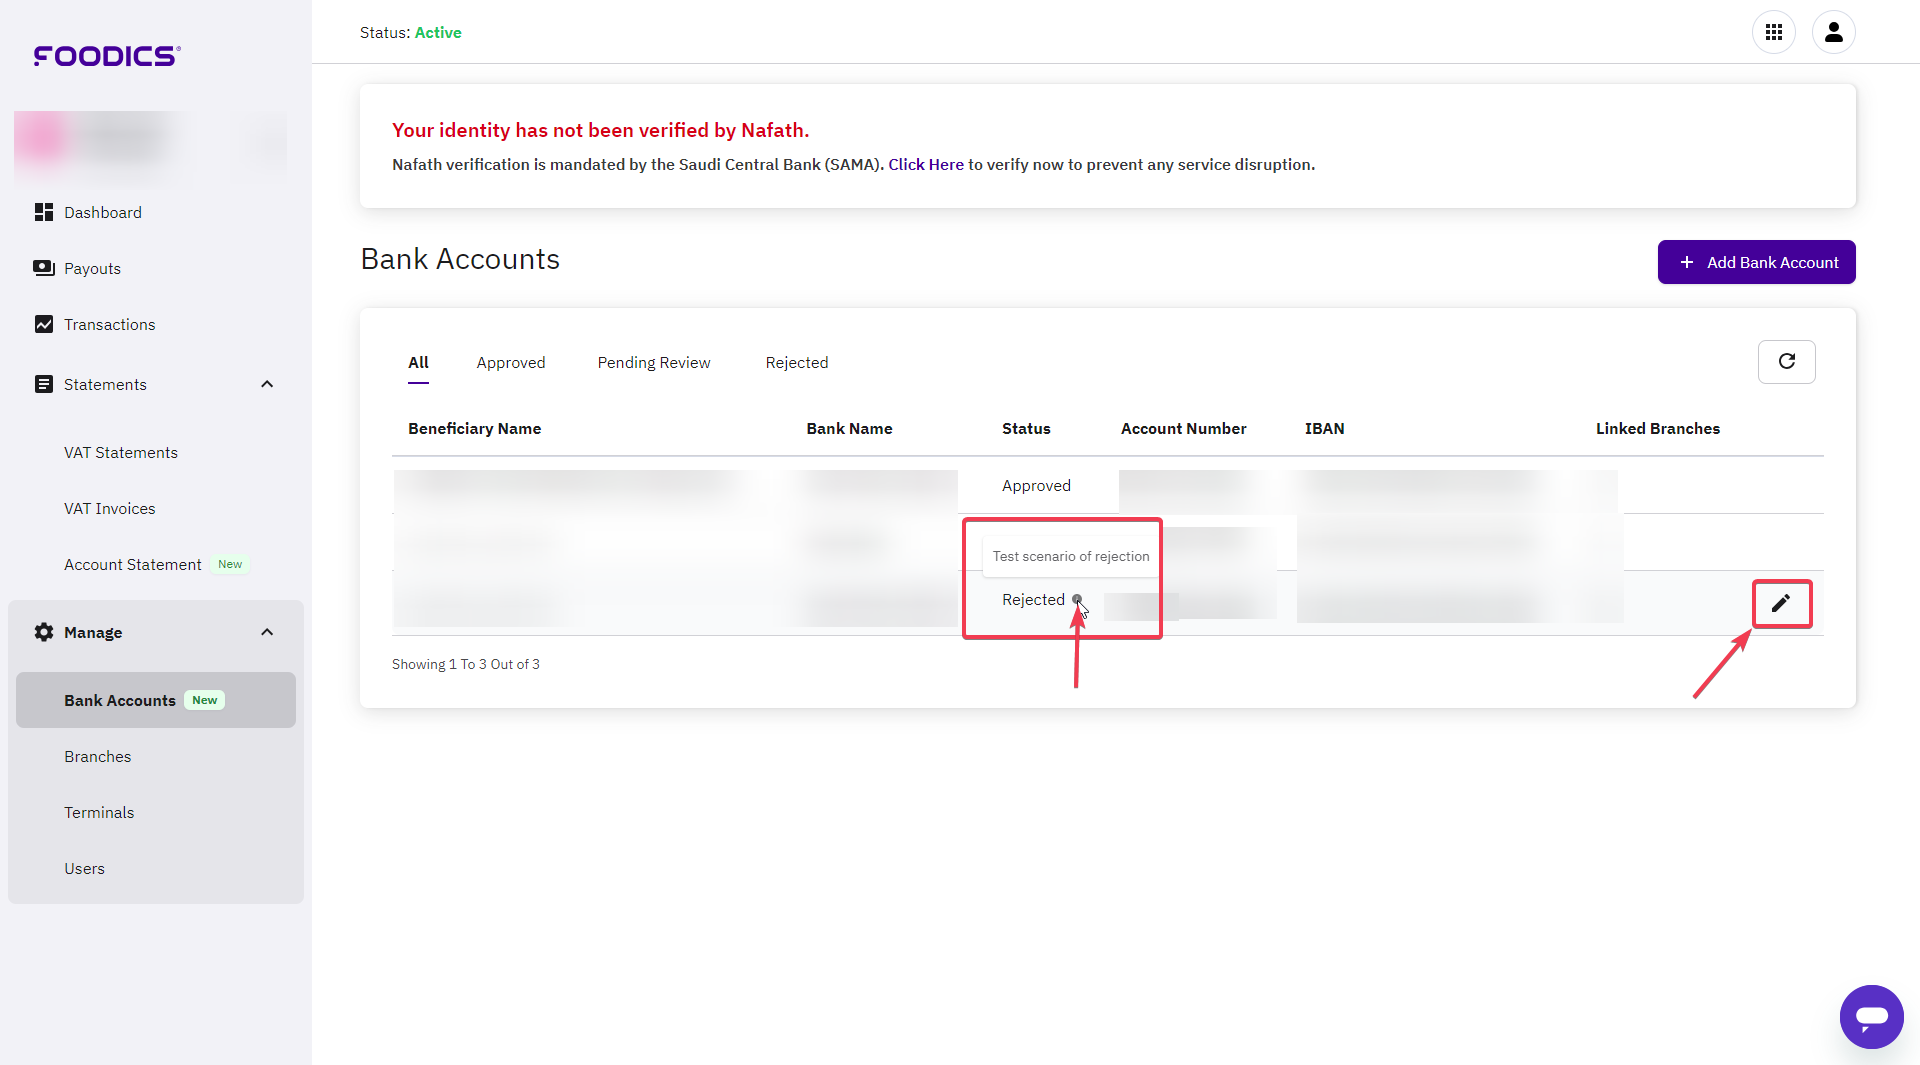1920x1065 pixels.
Task: Collapse the Statements section
Action: pyautogui.click(x=266, y=384)
